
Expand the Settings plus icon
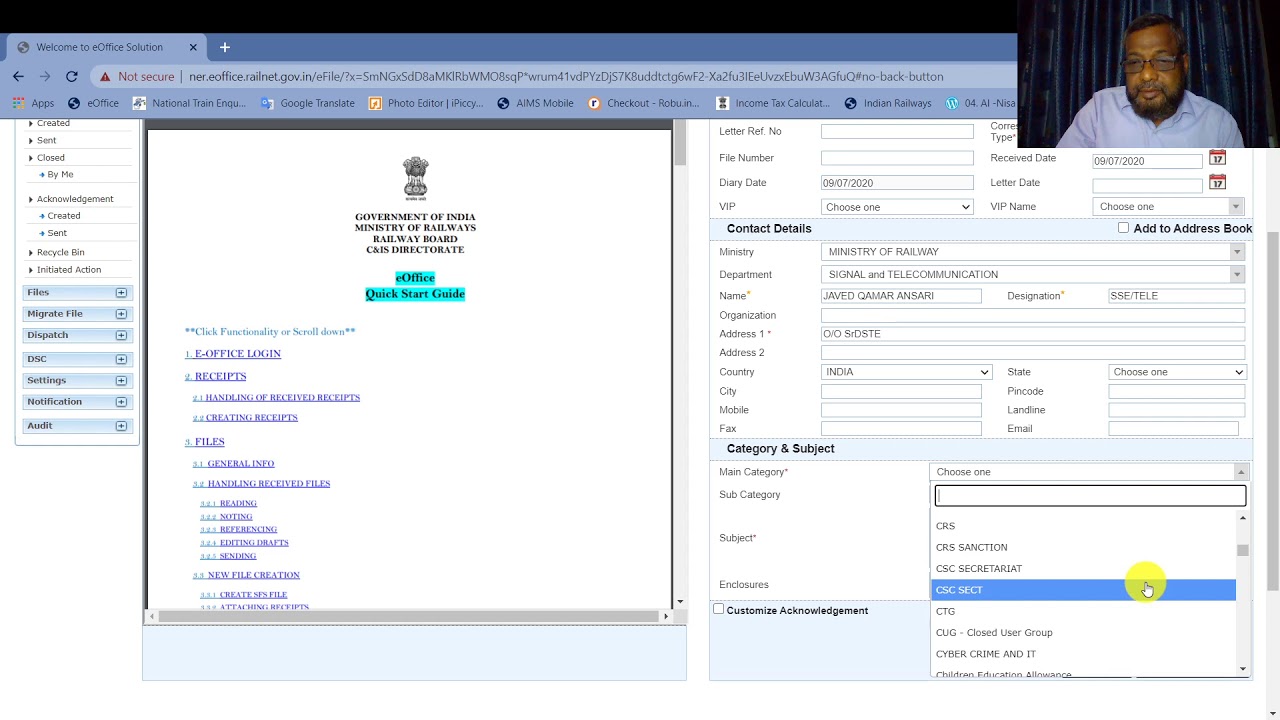point(121,381)
